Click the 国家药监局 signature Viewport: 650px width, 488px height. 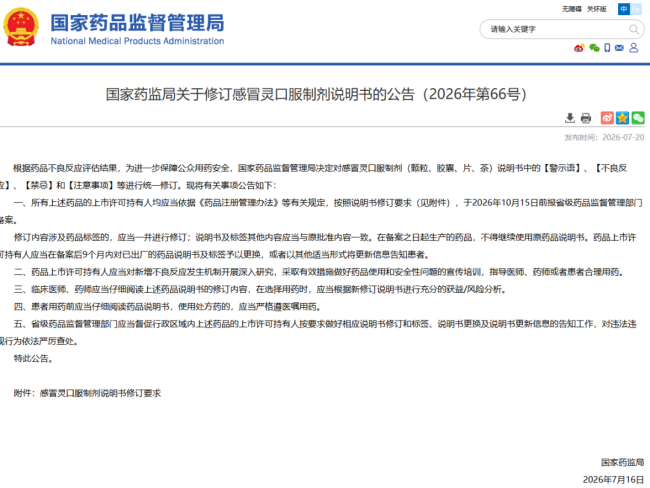[x=623, y=462]
